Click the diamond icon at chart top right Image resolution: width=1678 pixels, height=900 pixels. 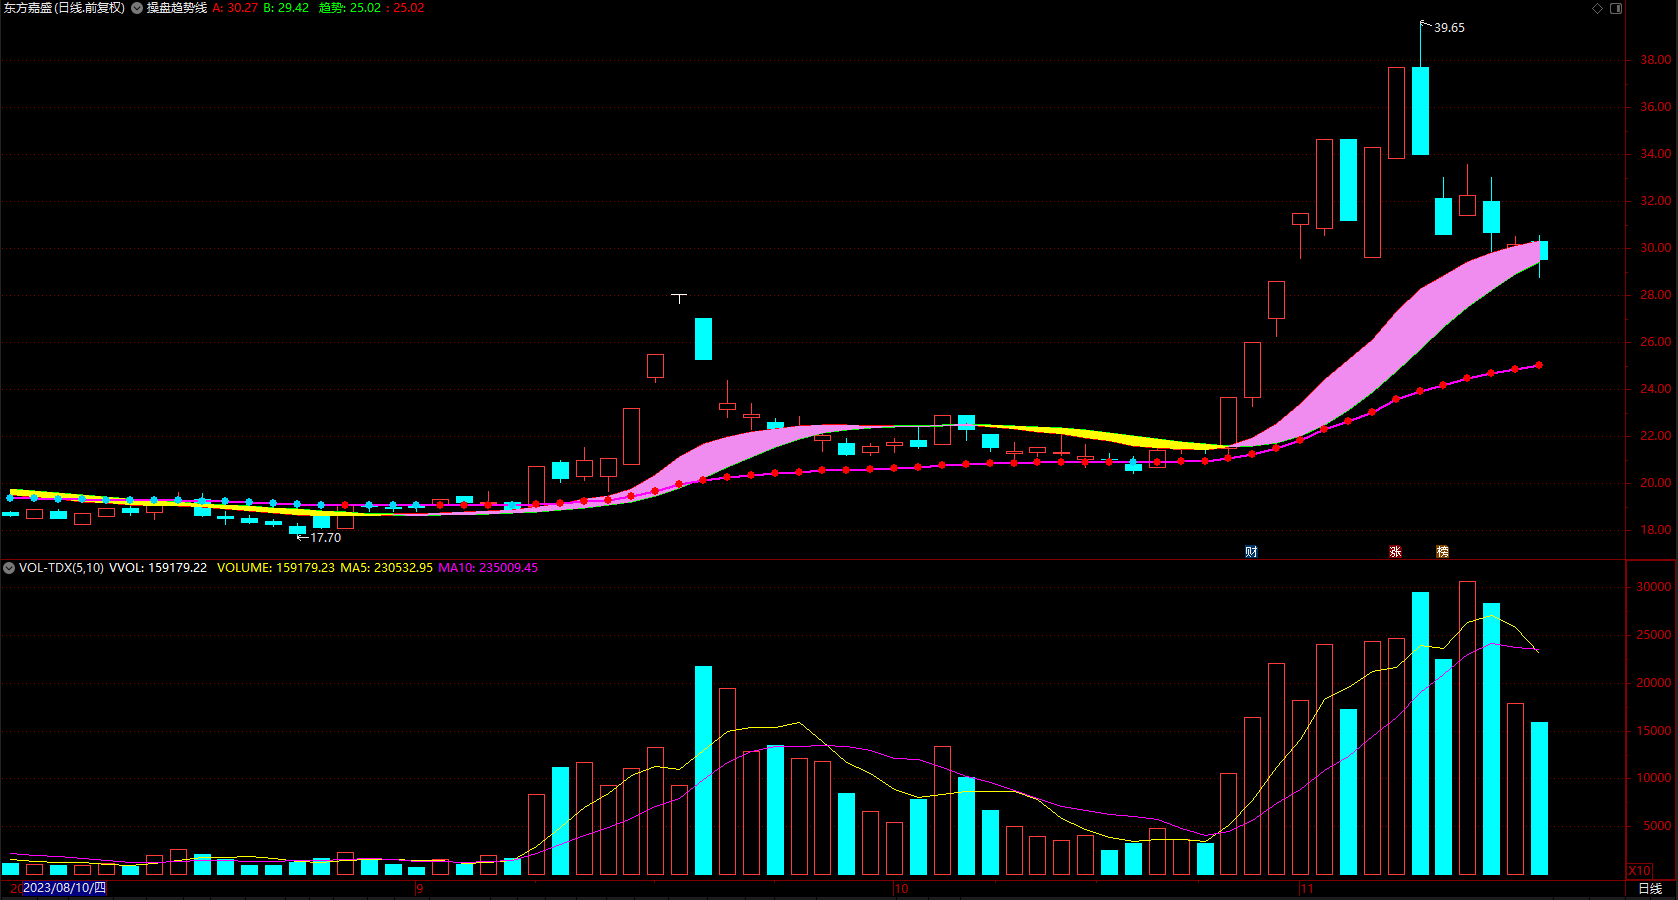pyautogui.click(x=1598, y=8)
